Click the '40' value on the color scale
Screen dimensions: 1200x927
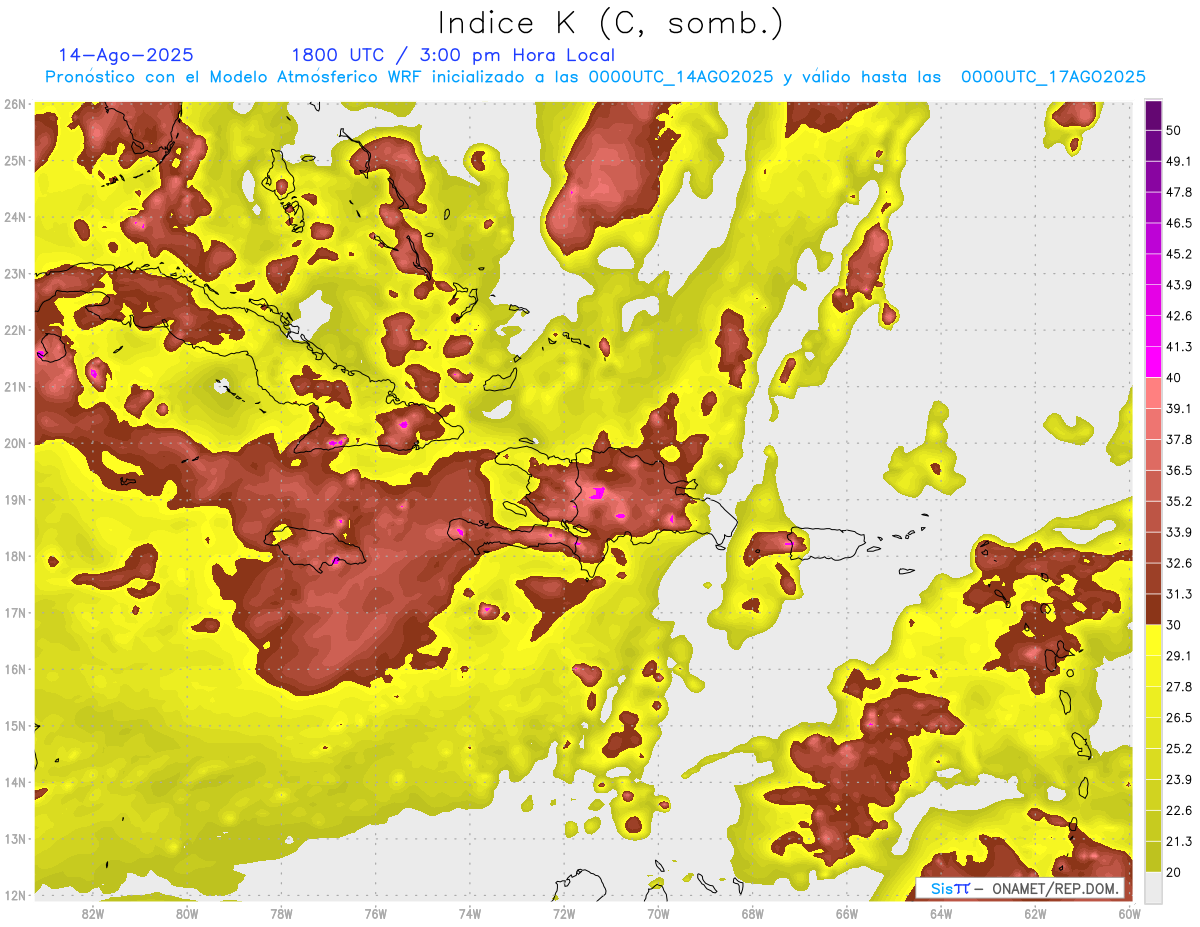pyautogui.click(x=1175, y=377)
